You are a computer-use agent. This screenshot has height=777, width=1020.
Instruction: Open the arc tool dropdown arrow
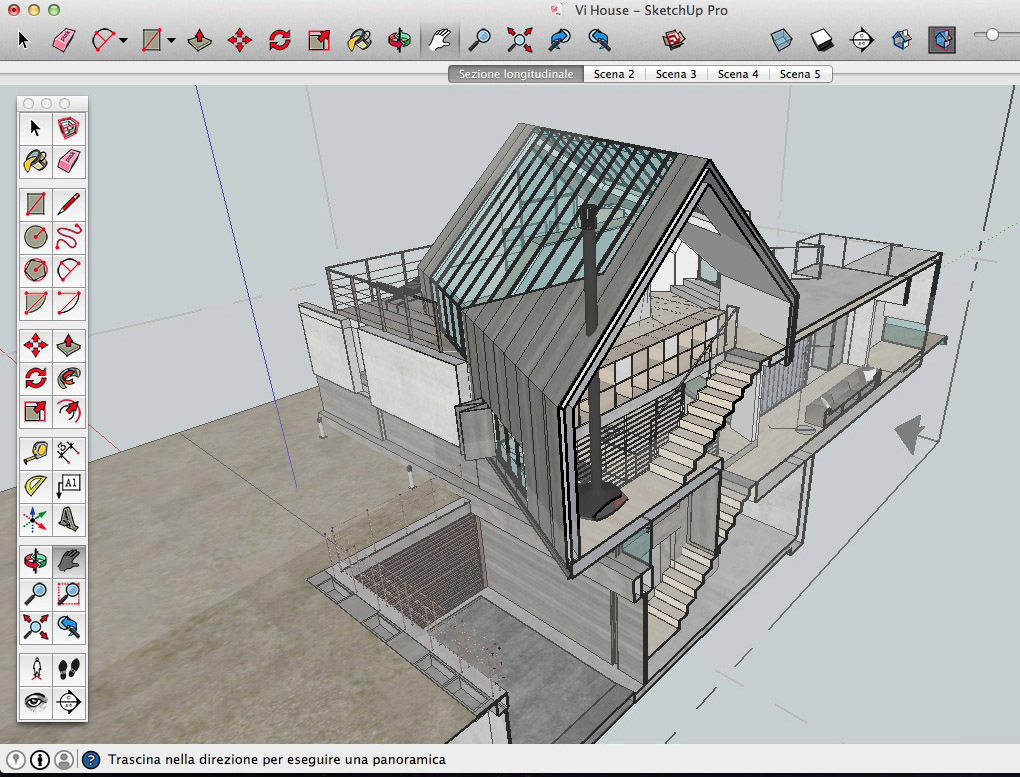click(123, 41)
